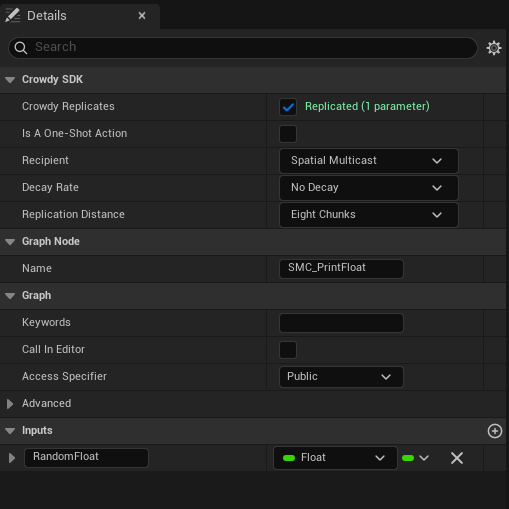Click the Recipient label
509x509 pixels.
[45, 160]
